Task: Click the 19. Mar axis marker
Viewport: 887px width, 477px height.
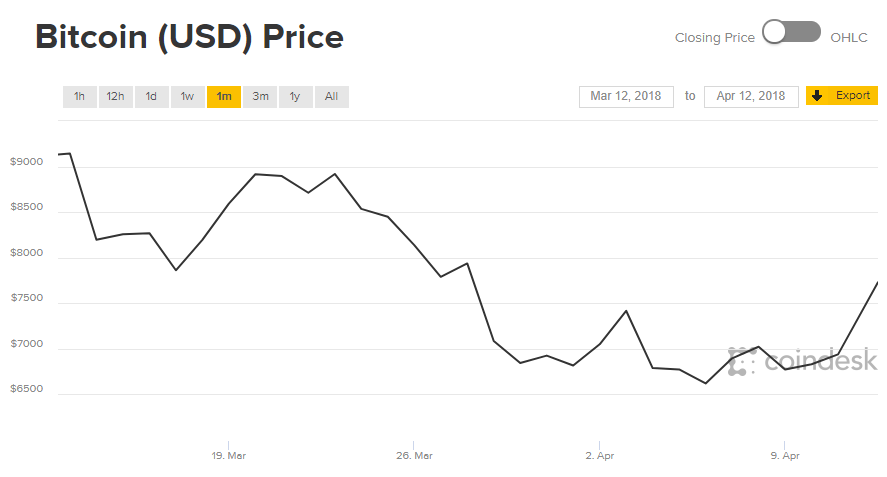Action: [229, 455]
